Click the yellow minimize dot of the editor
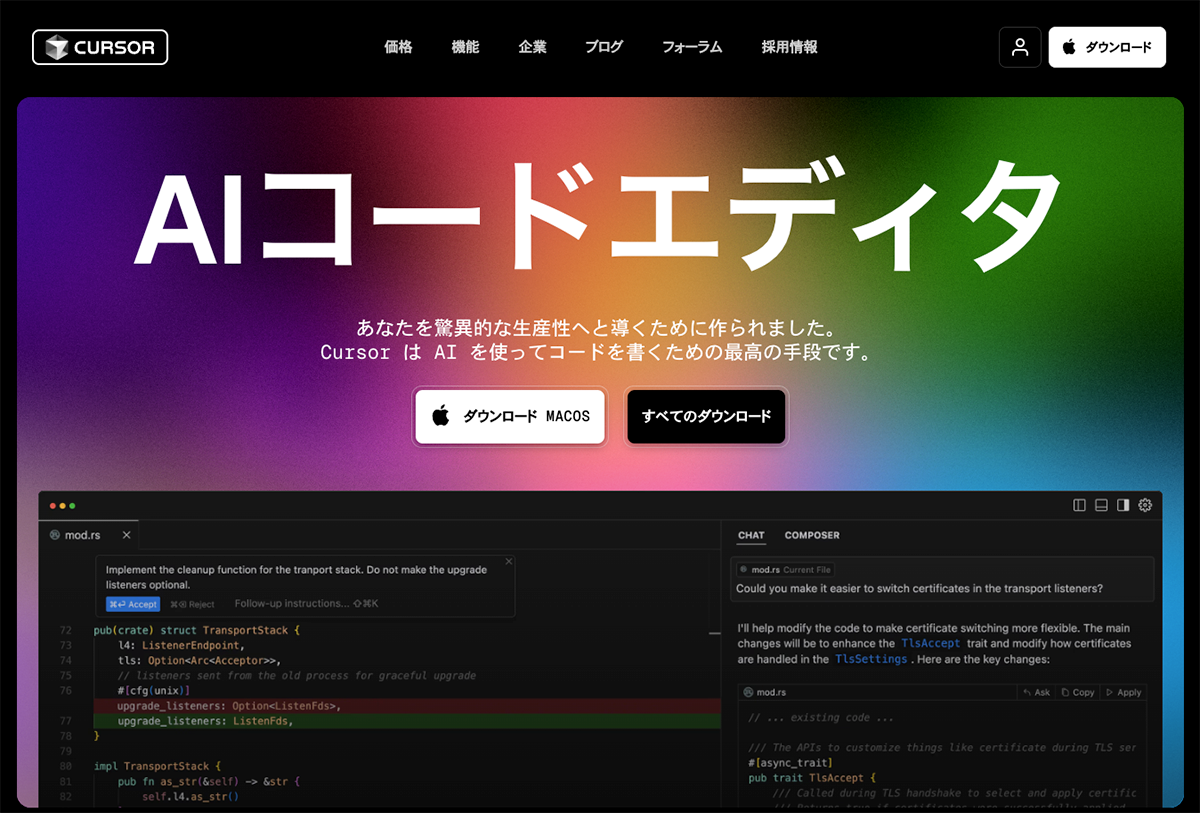This screenshot has width=1200, height=813. pos(63,507)
